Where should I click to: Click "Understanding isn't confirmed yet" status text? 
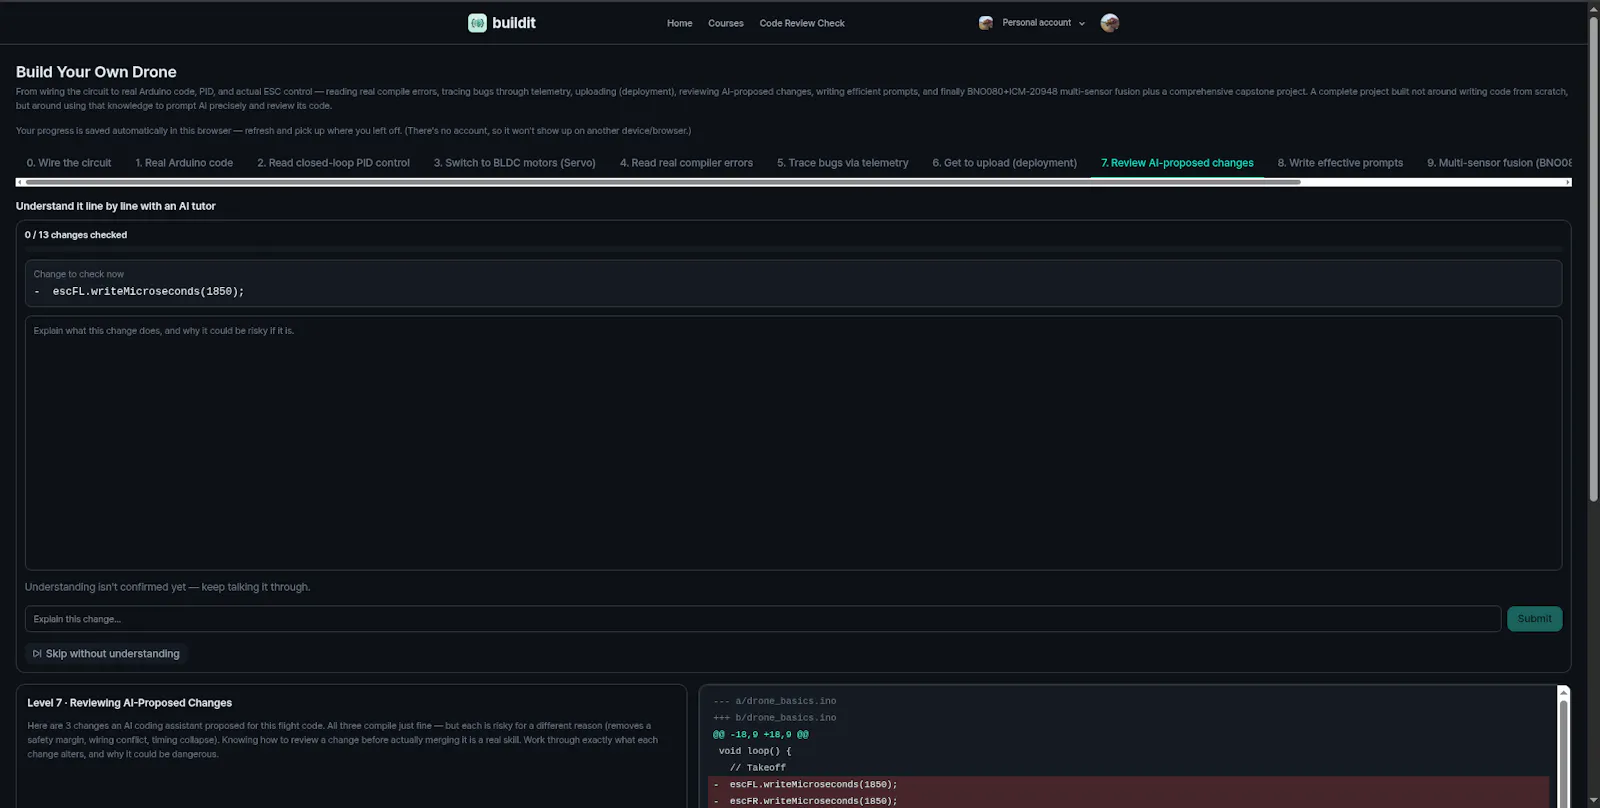click(x=167, y=587)
